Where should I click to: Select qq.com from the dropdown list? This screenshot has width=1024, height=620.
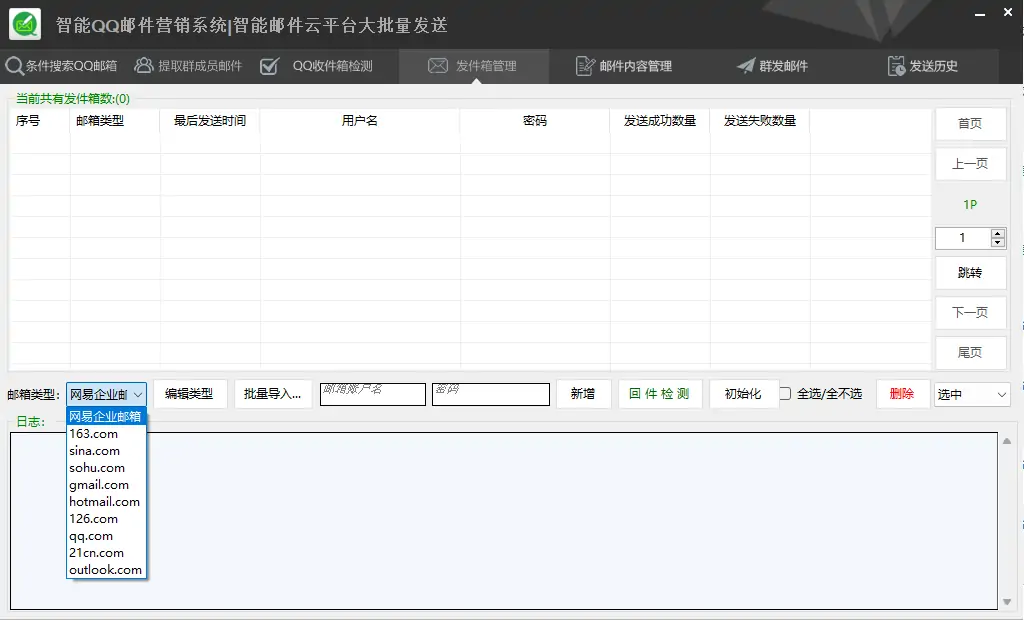pos(106,536)
